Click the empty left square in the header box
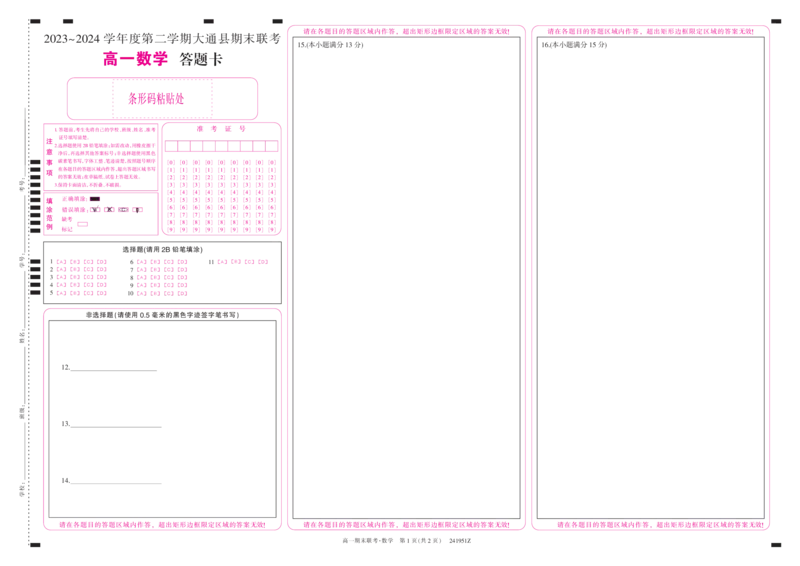The width and height of the screenshot is (800, 566). pyautogui.click(x=90, y=99)
